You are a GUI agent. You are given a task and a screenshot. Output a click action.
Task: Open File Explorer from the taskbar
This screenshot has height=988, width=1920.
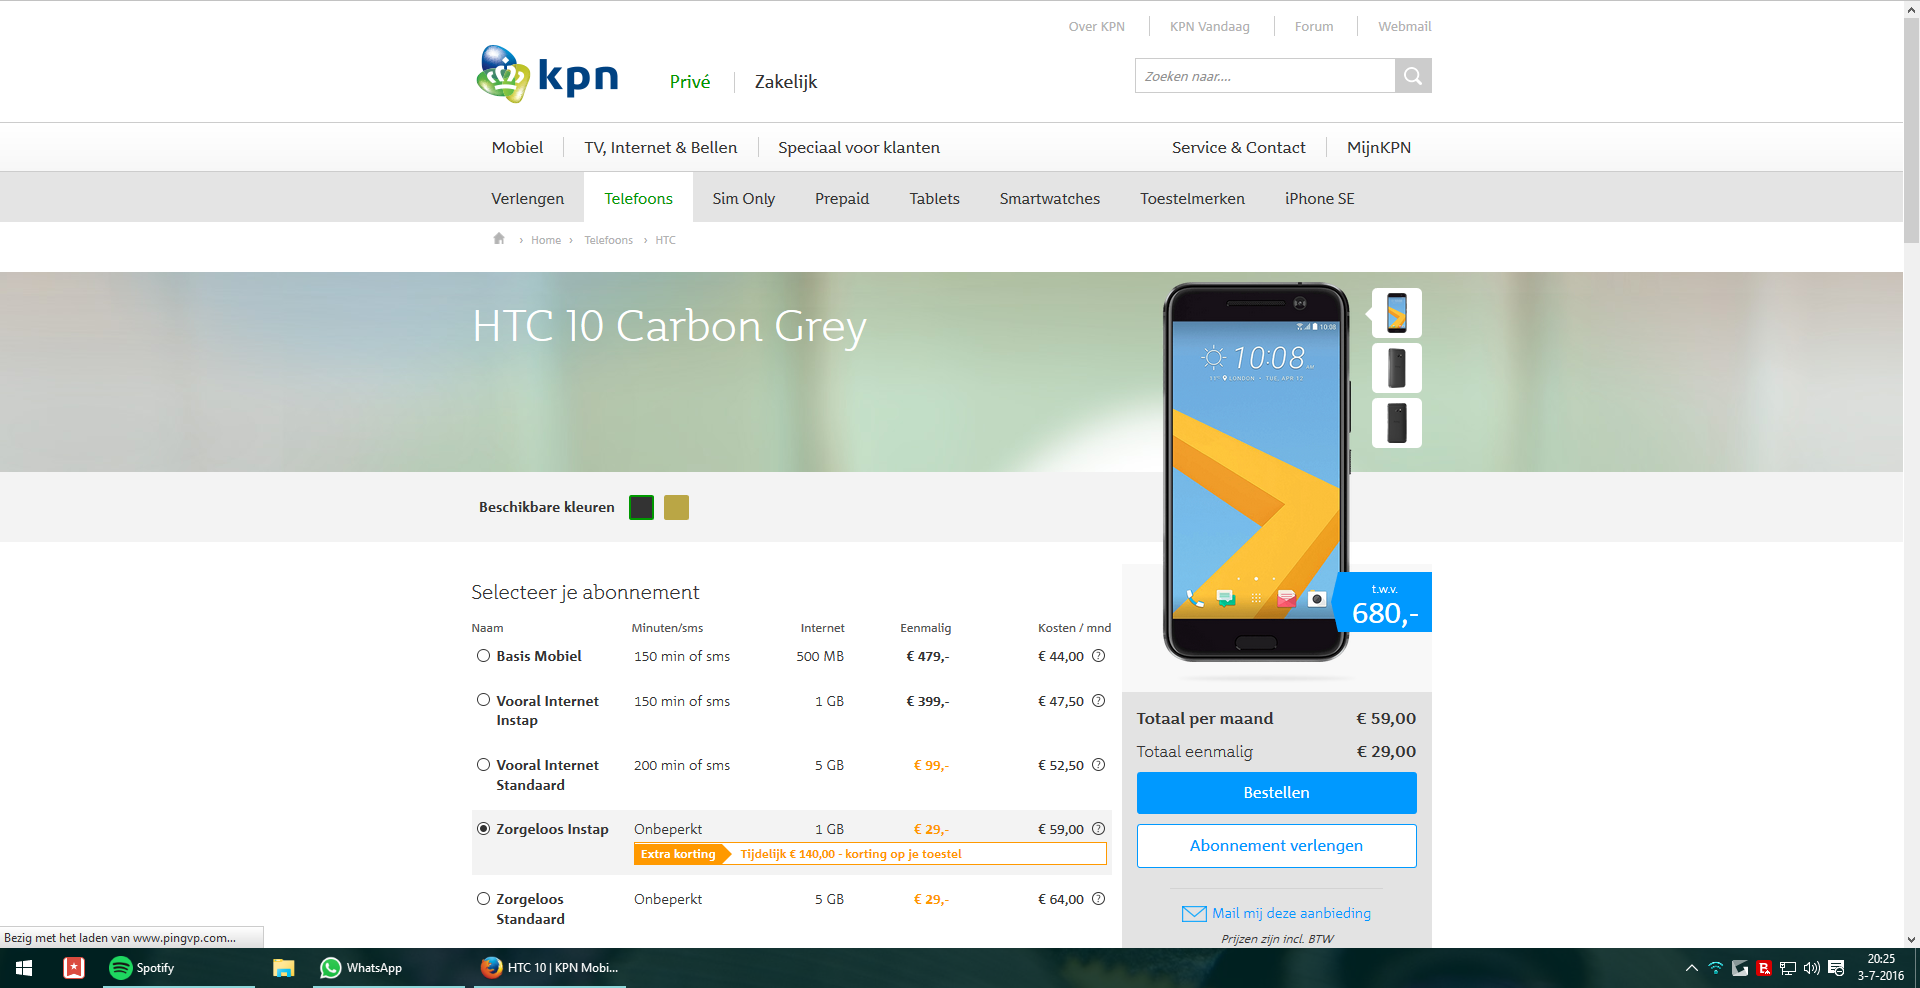tap(284, 968)
